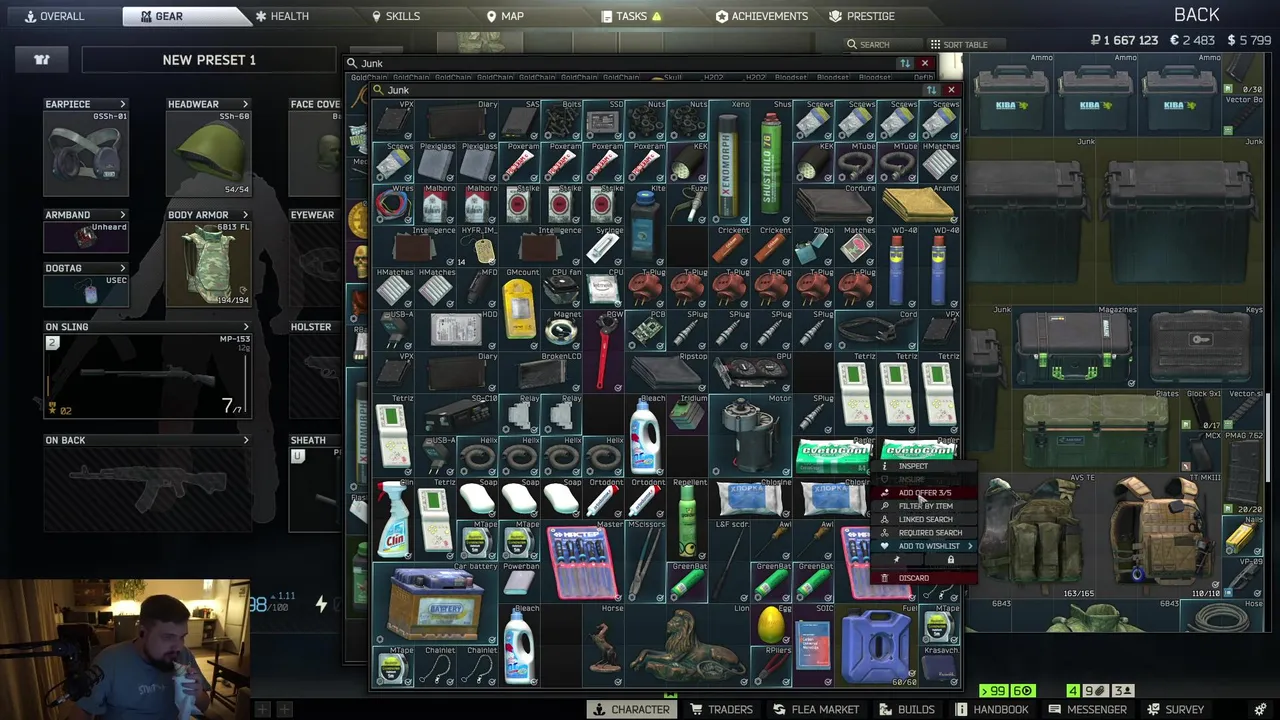Open the MESSENGER screen

(1088, 709)
